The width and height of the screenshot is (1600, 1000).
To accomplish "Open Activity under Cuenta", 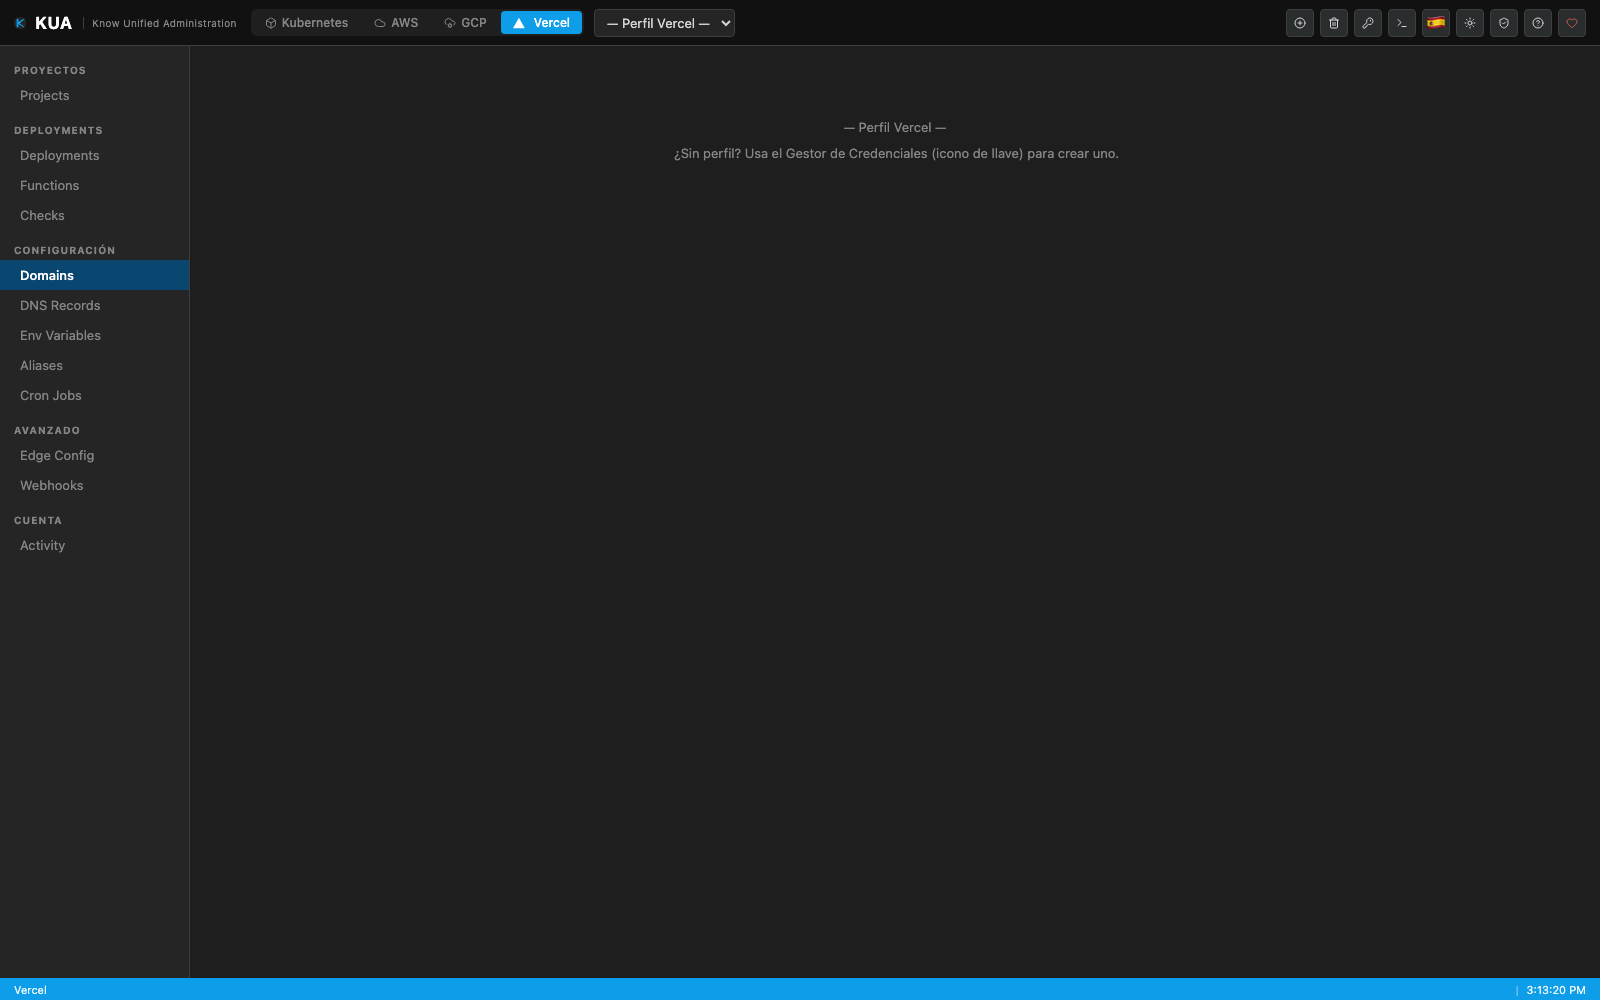I will point(94,546).
